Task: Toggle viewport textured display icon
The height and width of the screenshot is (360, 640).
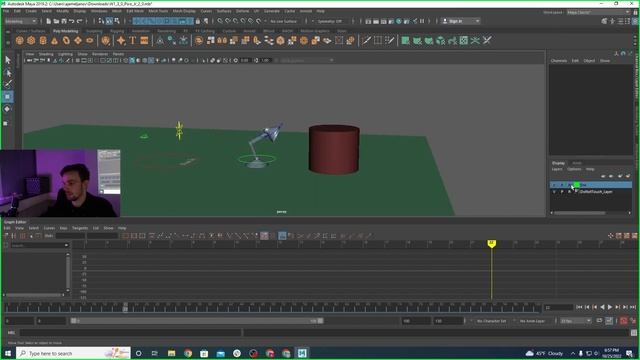Action: (x=151, y=60)
